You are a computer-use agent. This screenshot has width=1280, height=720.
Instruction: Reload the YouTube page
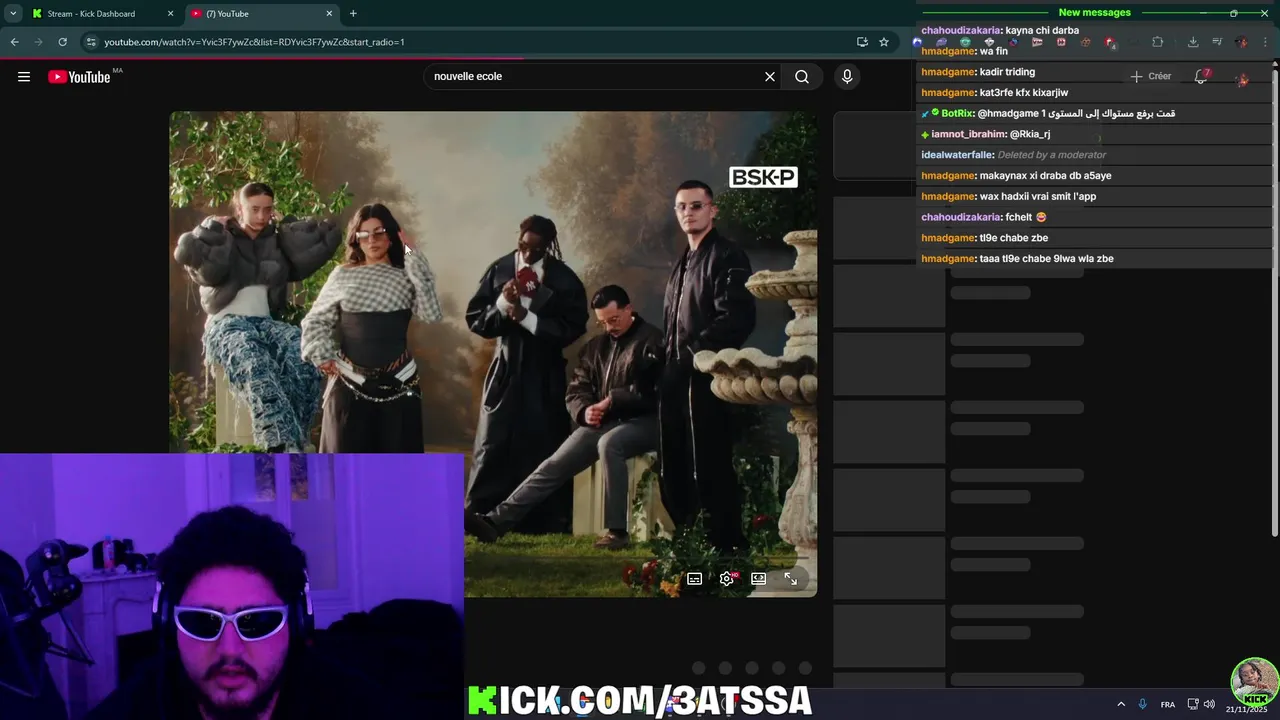[x=62, y=42]
